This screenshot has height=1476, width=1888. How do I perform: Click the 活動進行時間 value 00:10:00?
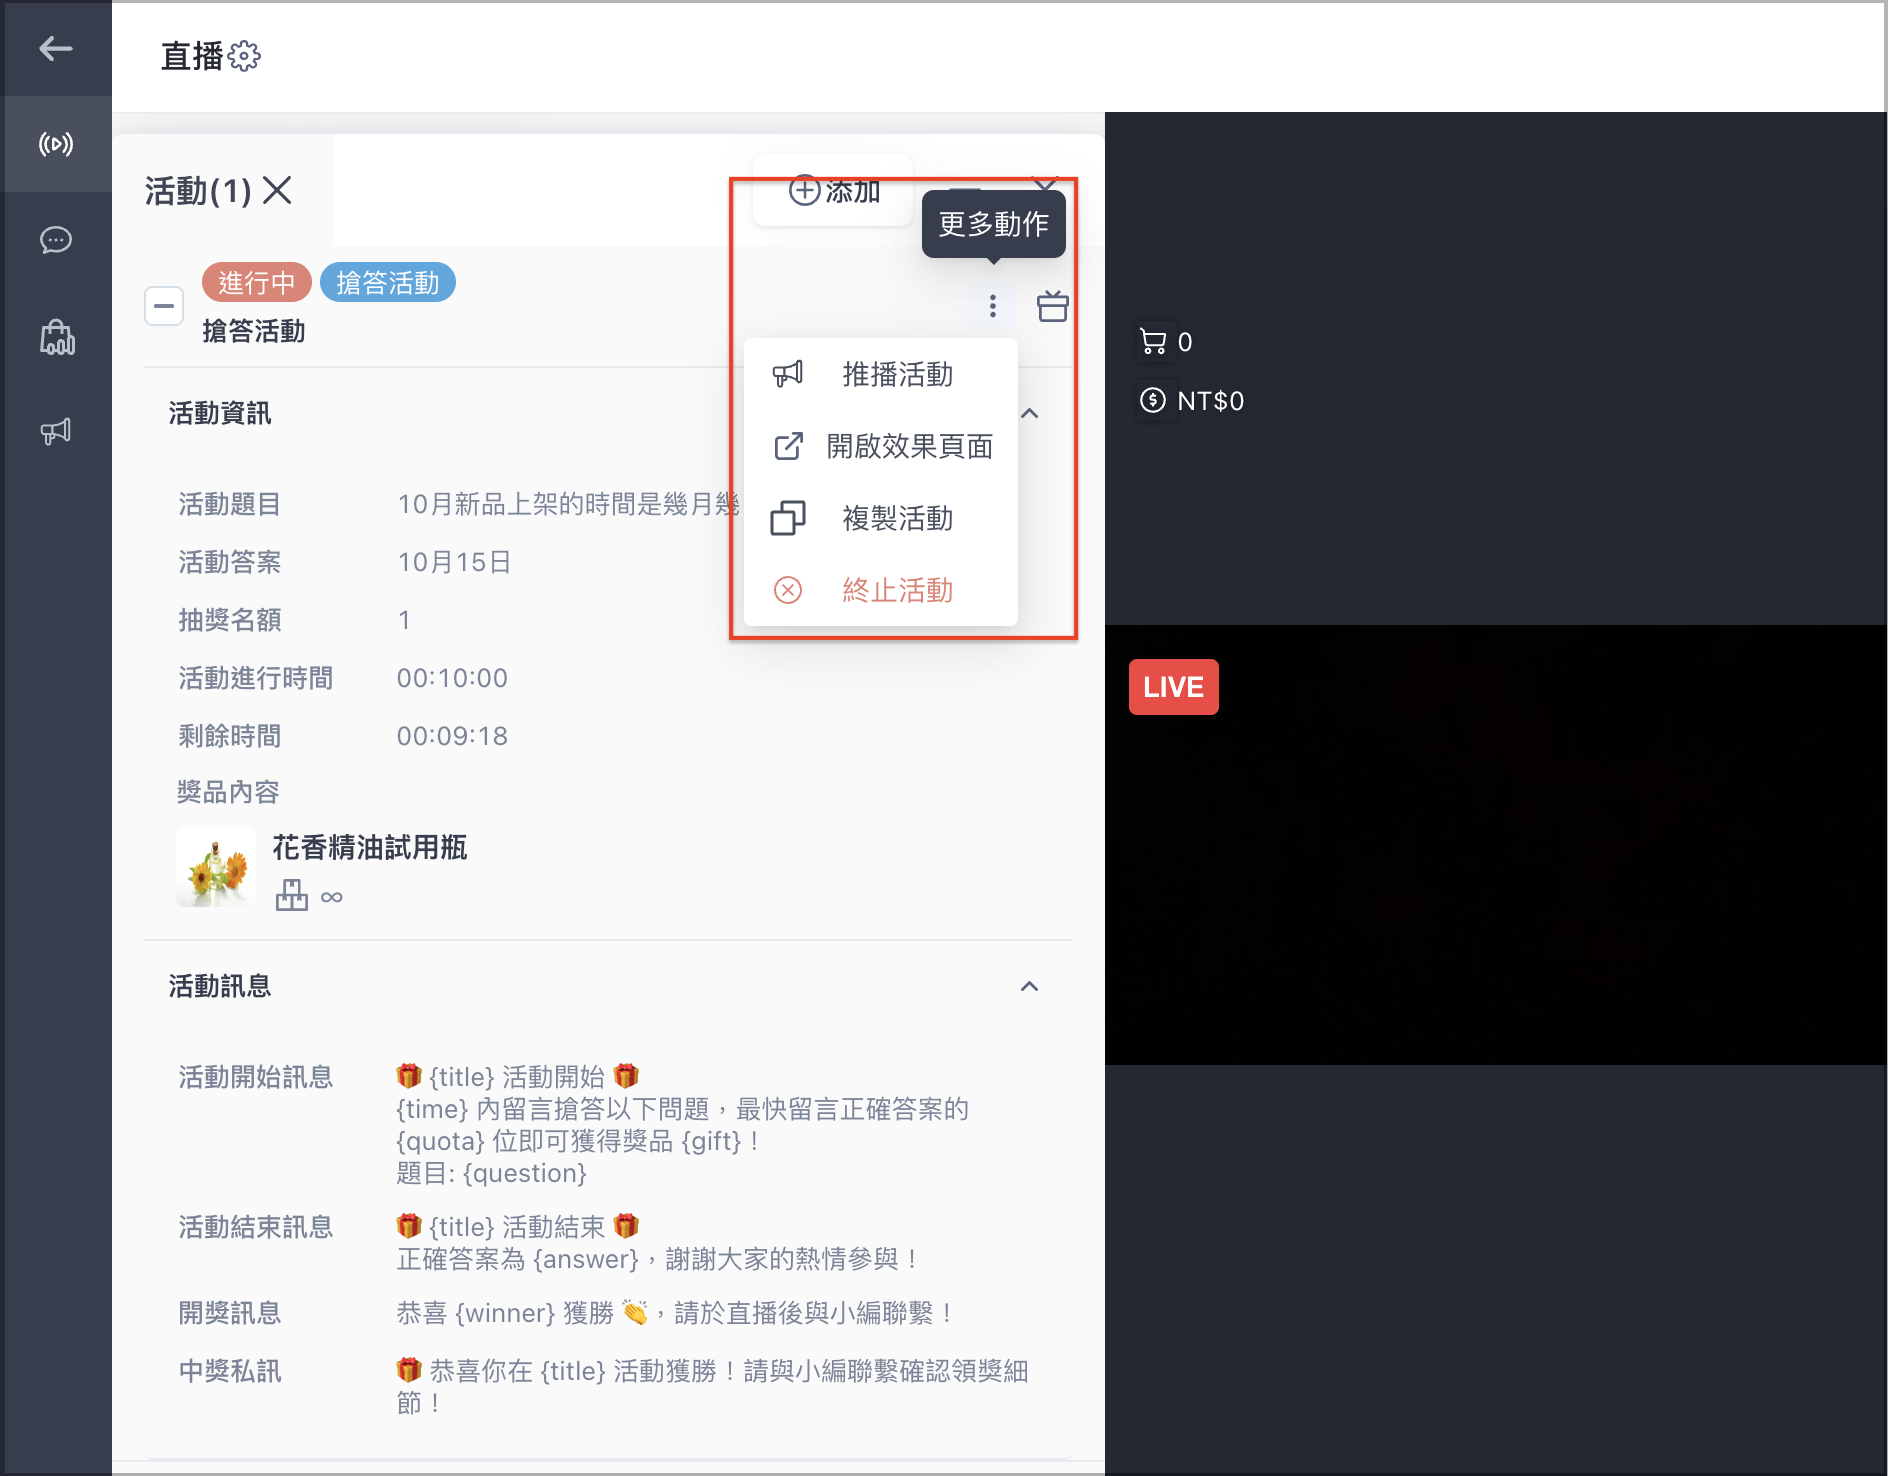(x=452, y=678)
